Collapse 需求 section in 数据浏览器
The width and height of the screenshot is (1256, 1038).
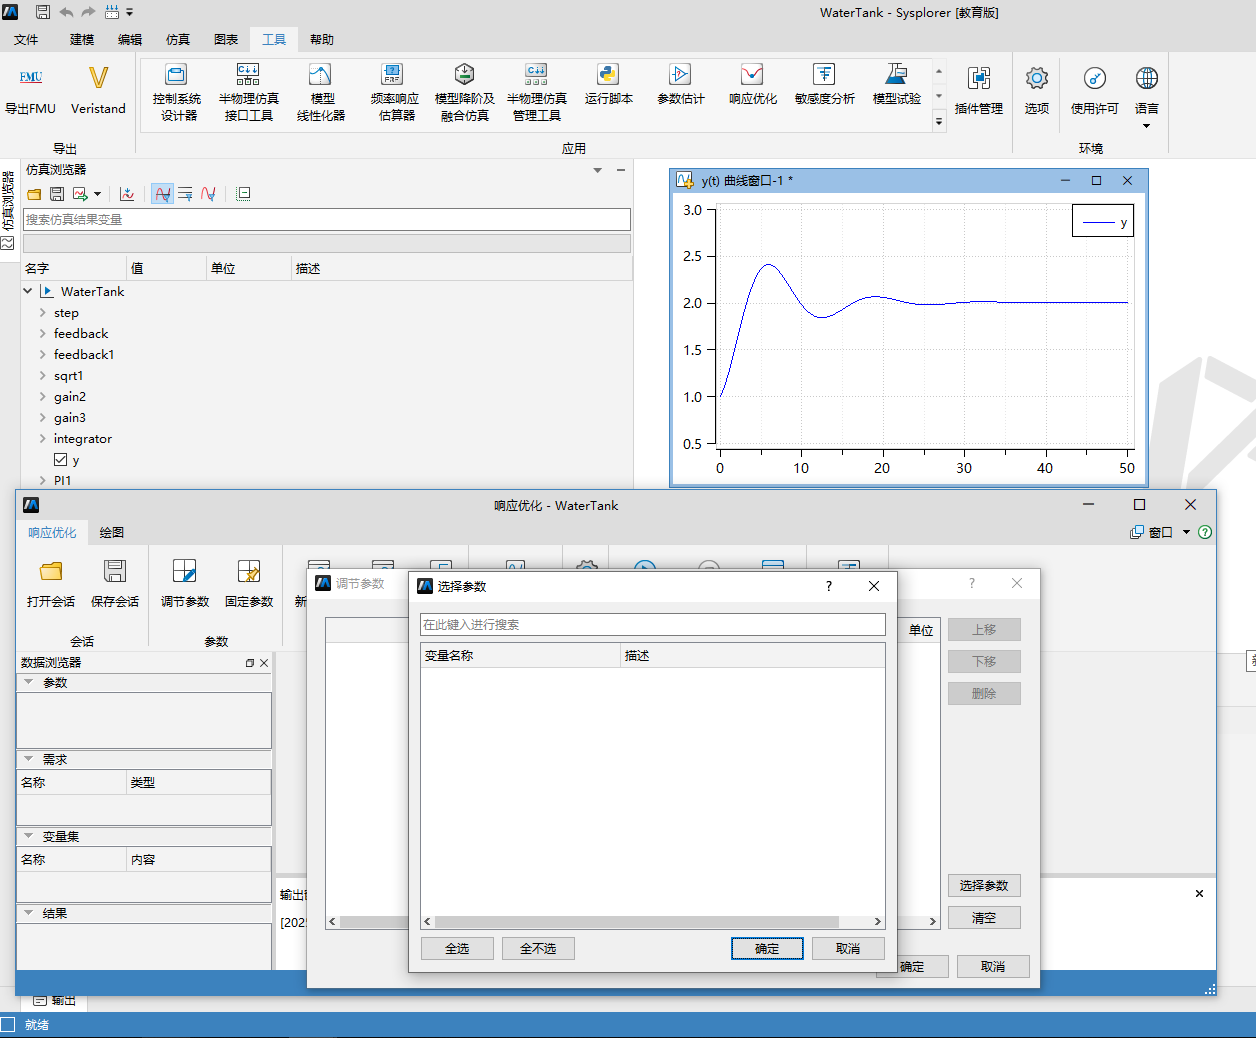pyautogui.click(x=29, y=759)
